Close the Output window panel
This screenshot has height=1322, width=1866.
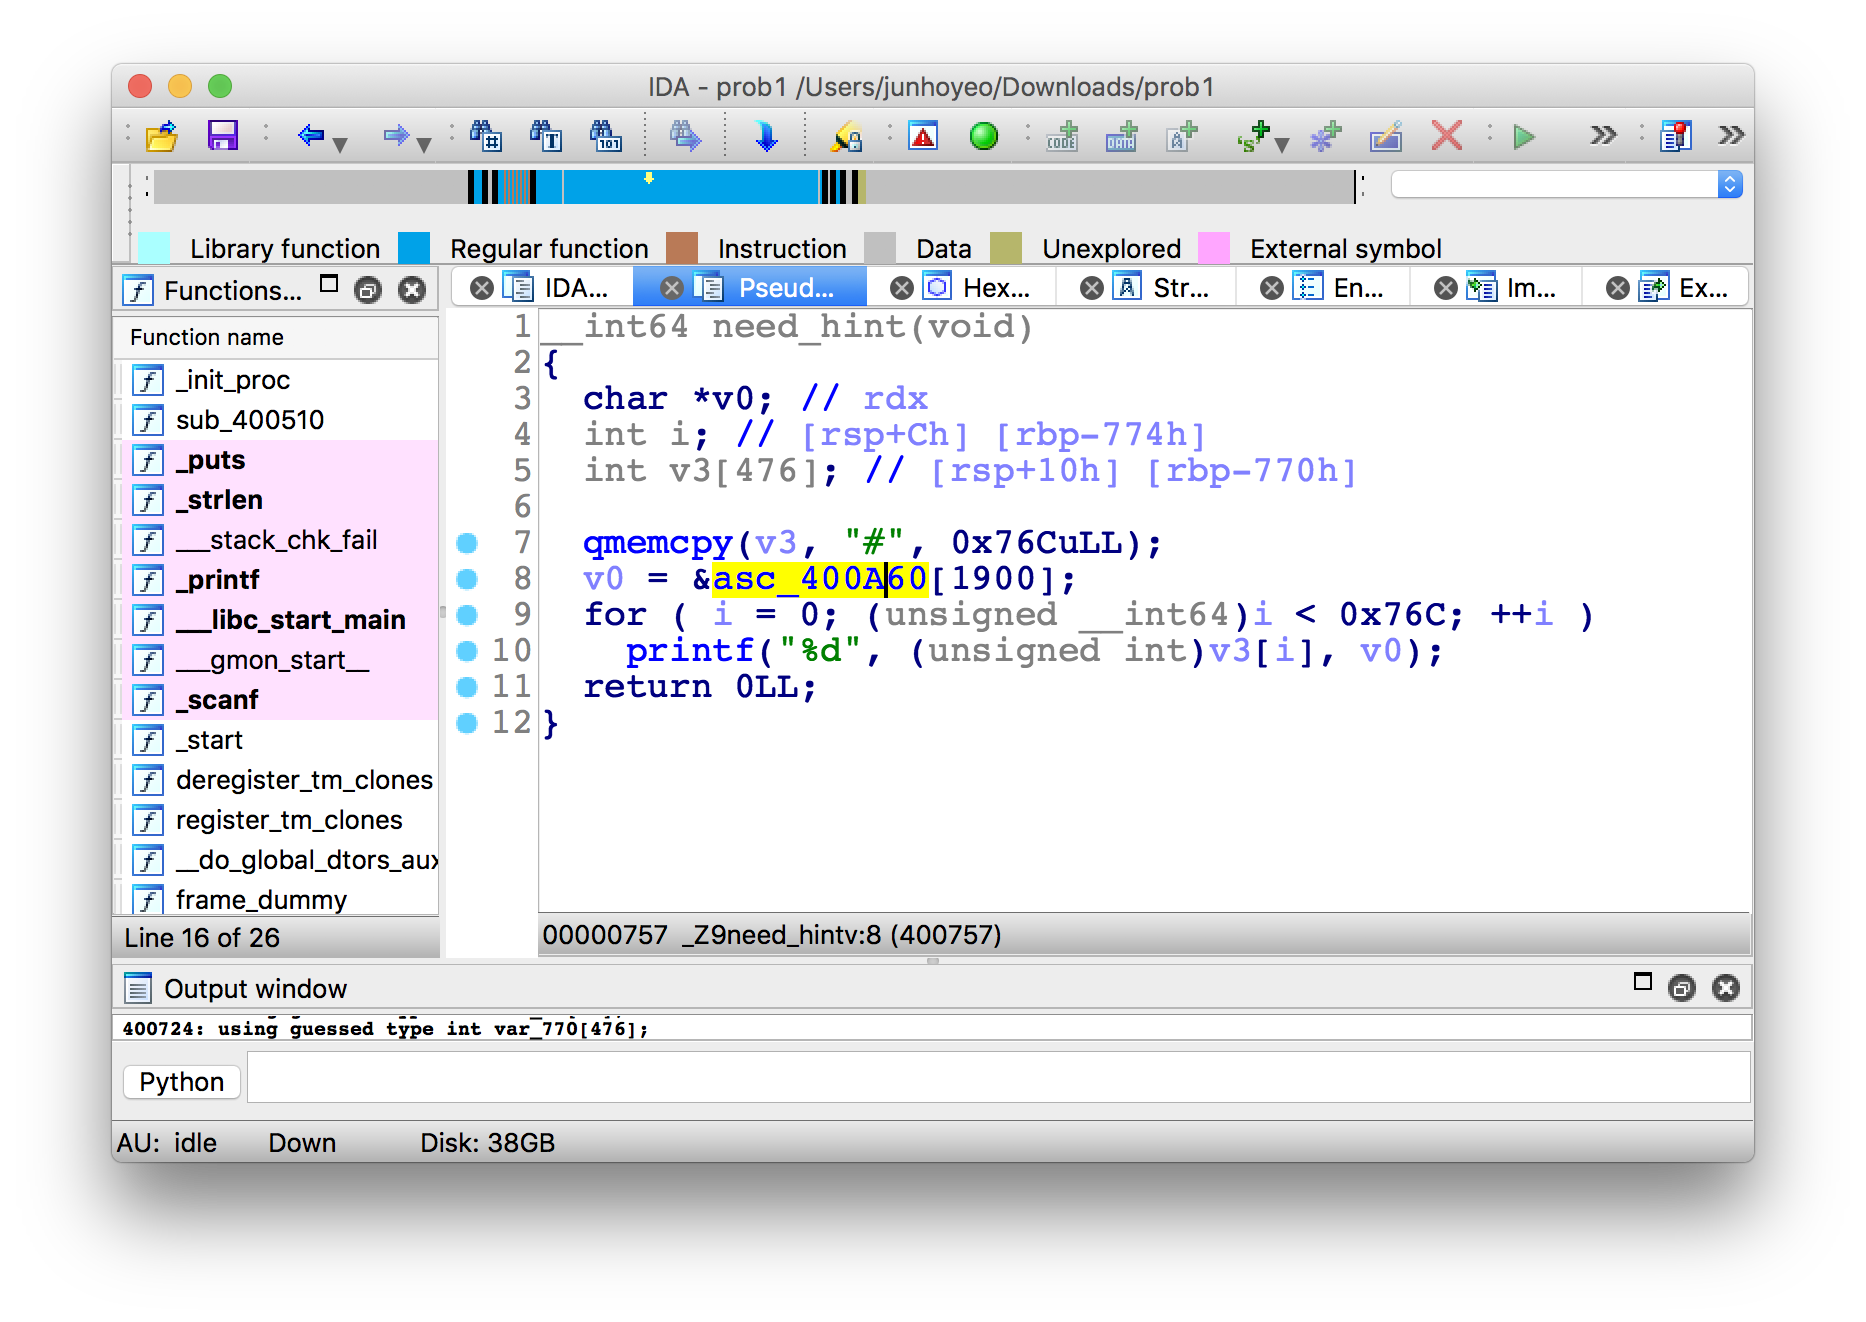point(1726,988)
